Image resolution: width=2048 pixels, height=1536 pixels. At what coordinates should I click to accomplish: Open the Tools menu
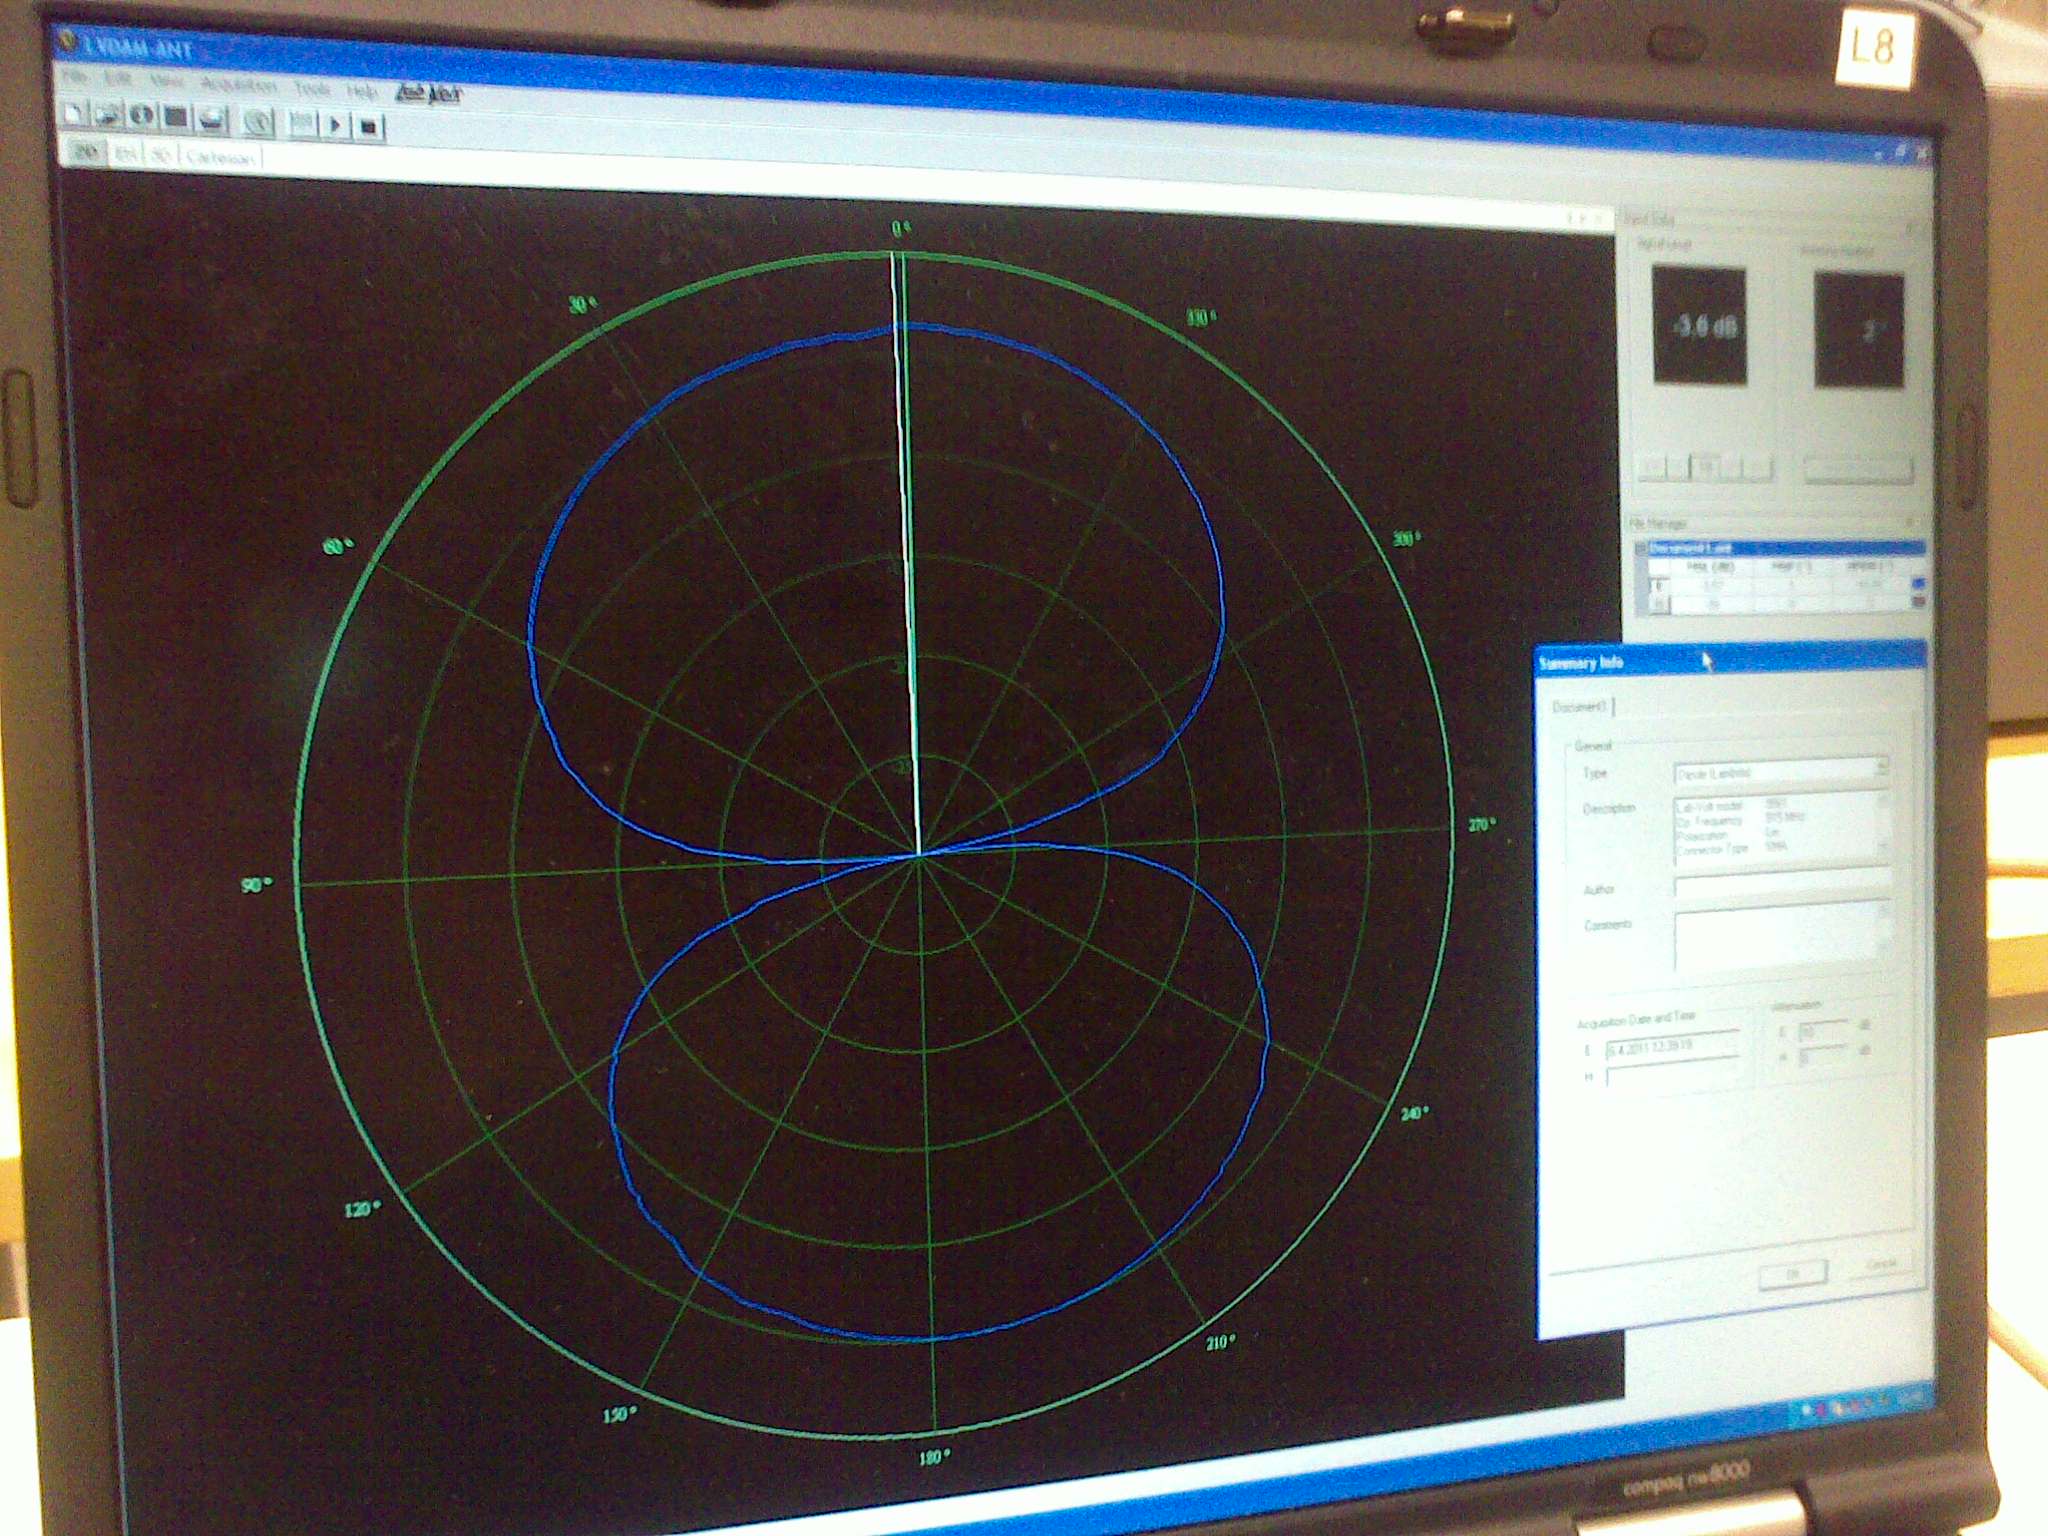pyautogui.click(x=312, y=89)
